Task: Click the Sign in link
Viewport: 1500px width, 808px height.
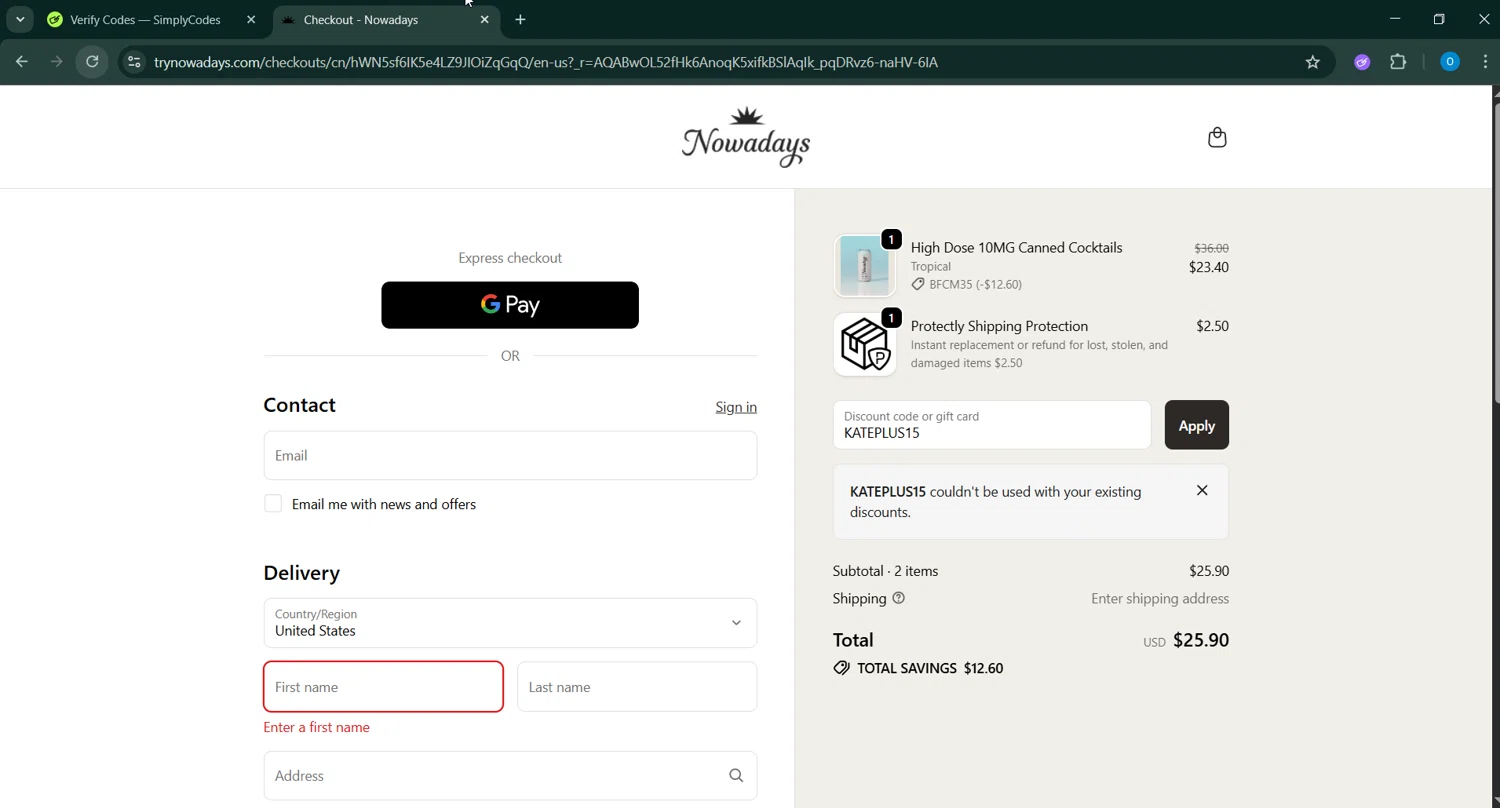Action: point(736,407)
